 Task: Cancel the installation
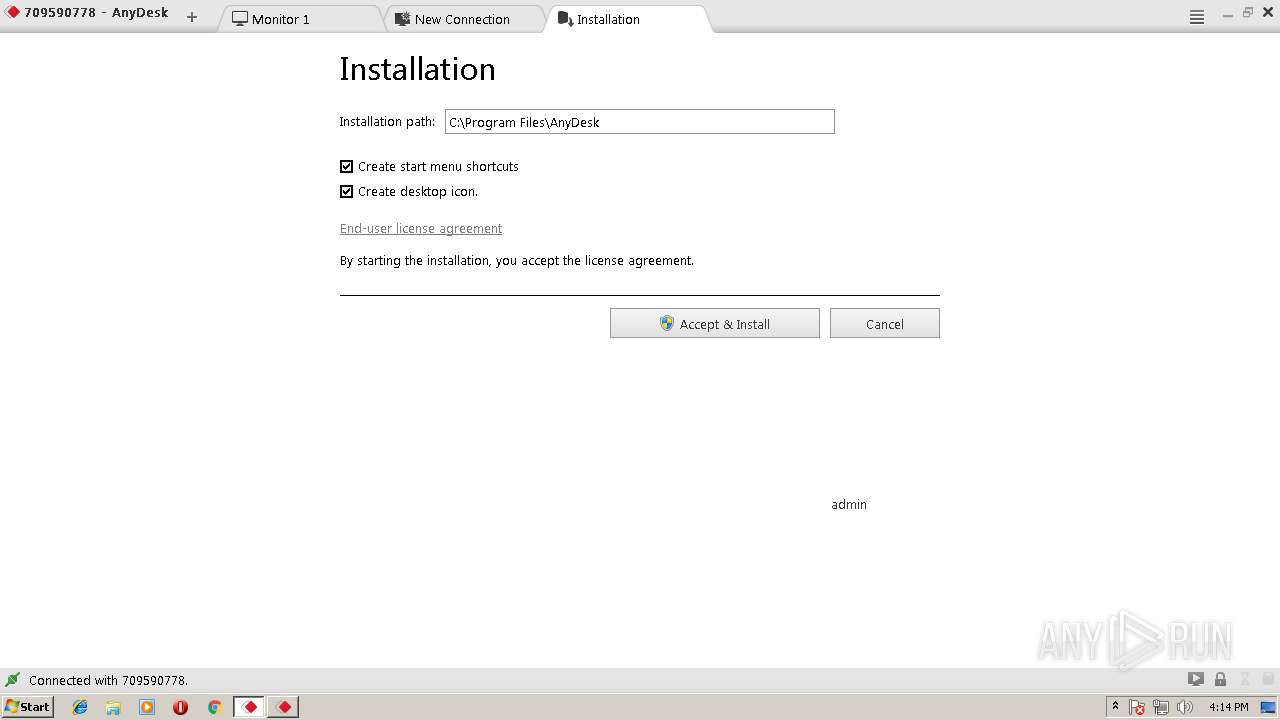click(885, 323)
